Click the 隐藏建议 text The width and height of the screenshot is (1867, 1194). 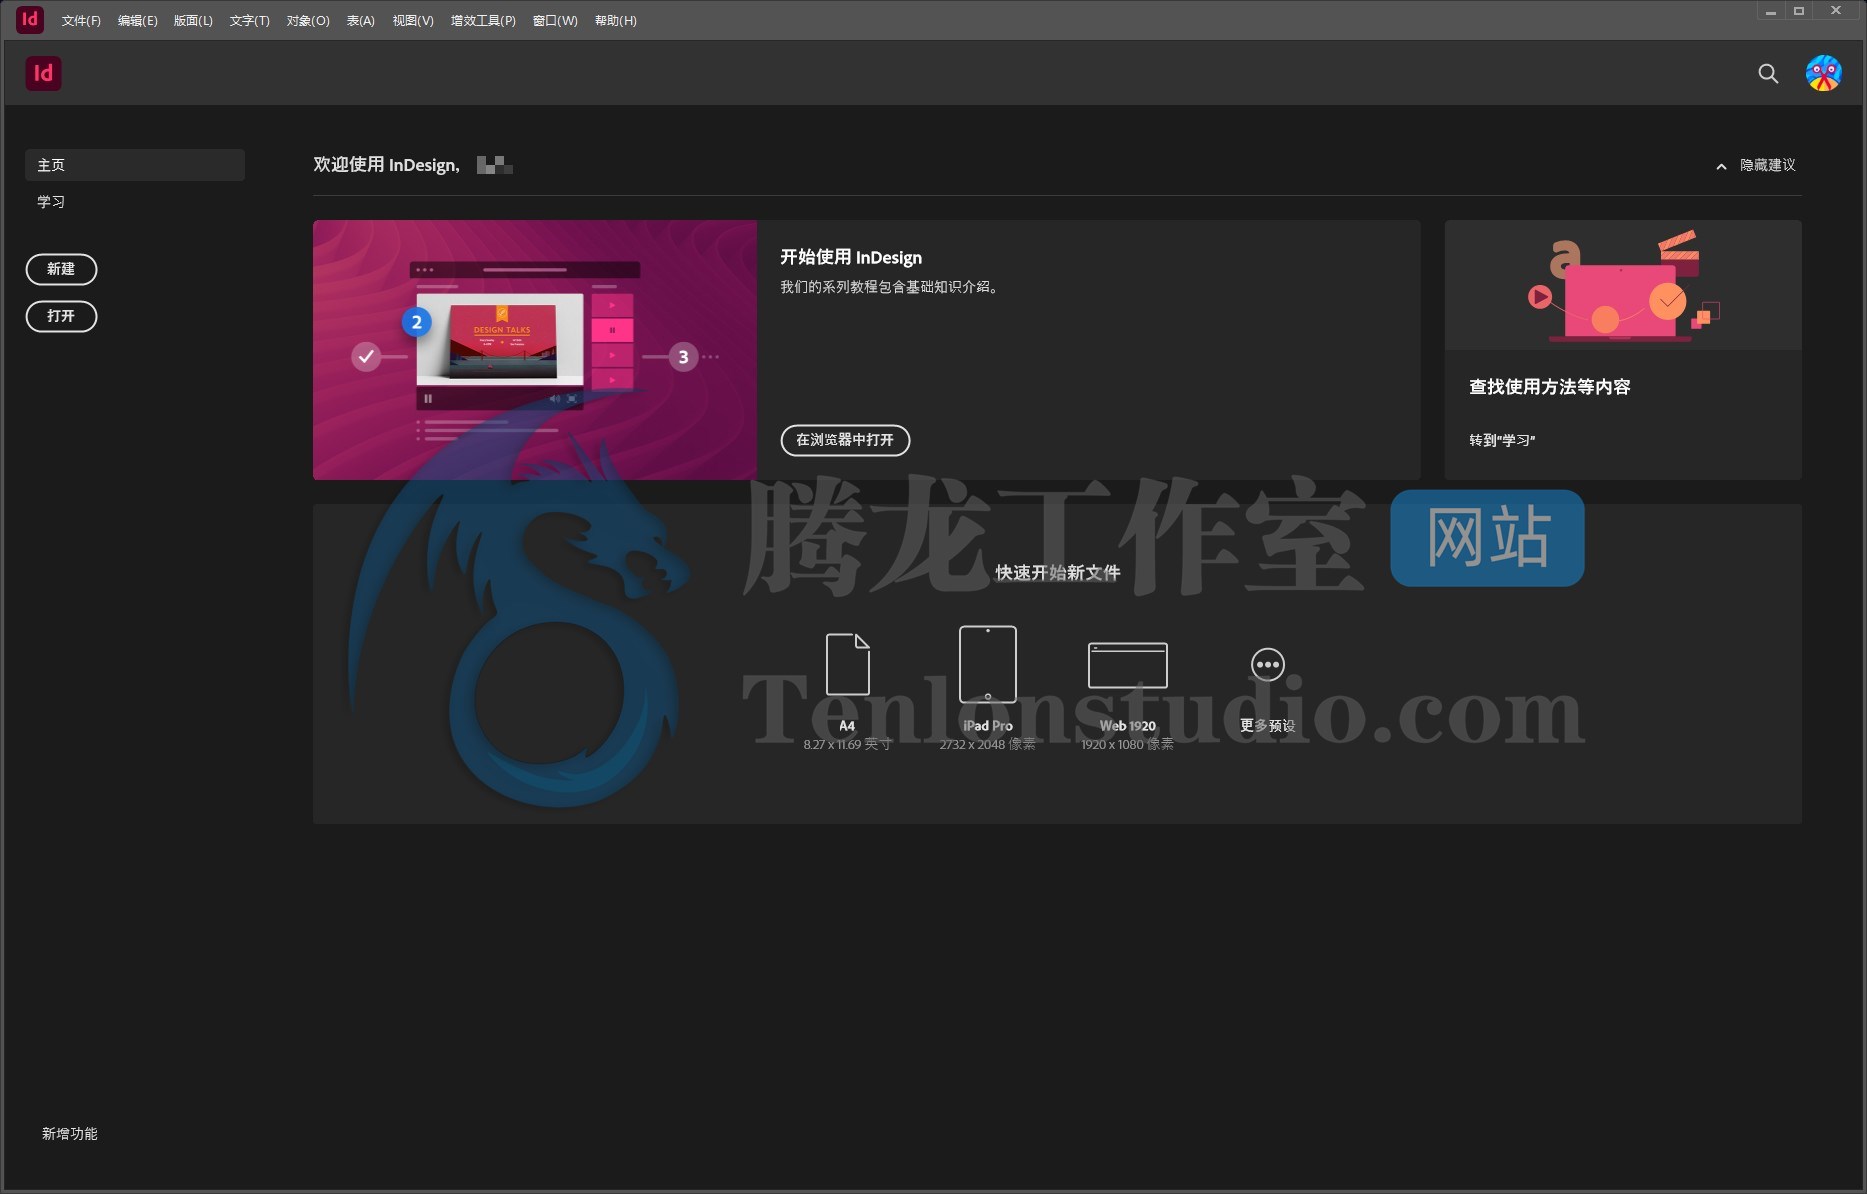(x=1768, y=165)
